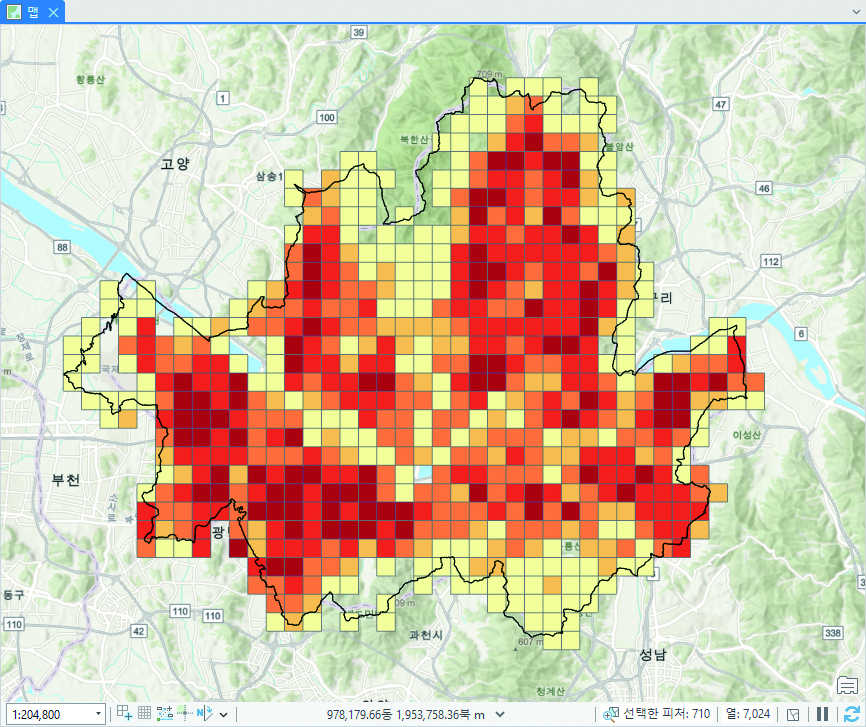Click the ground to grid correction icon
866x727 pixels.
click(203, 713)
